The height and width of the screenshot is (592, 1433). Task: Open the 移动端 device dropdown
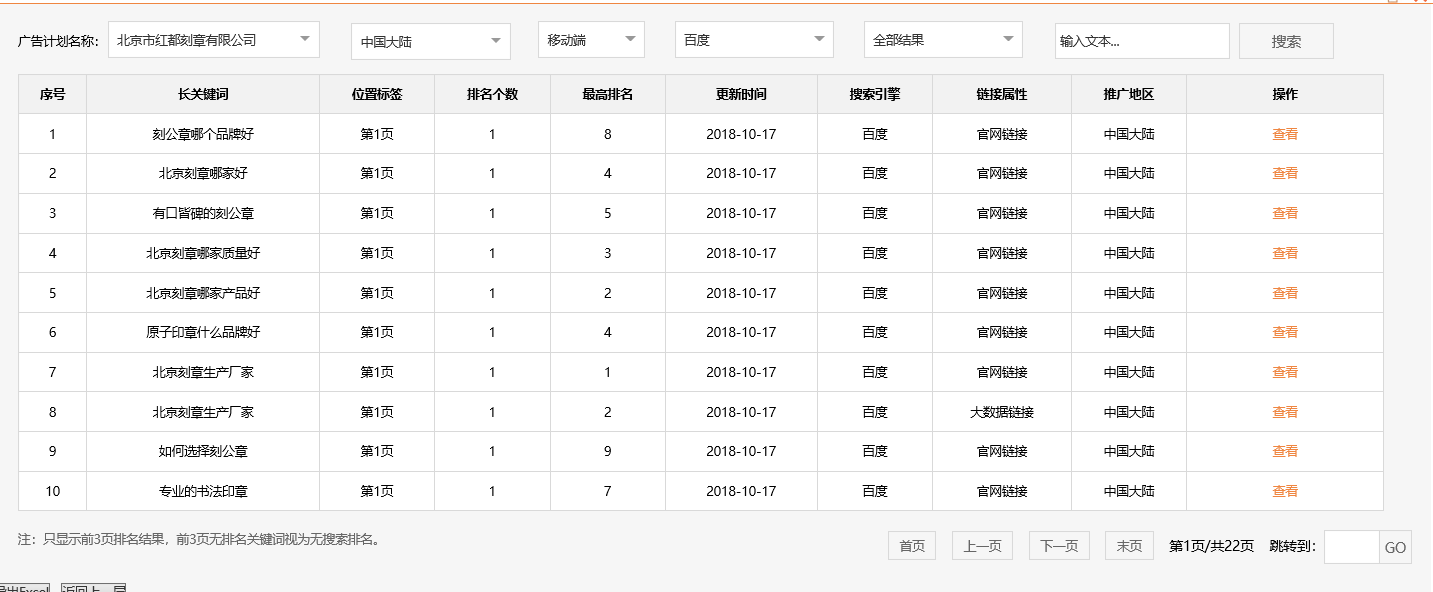click(x=590, y=39)
